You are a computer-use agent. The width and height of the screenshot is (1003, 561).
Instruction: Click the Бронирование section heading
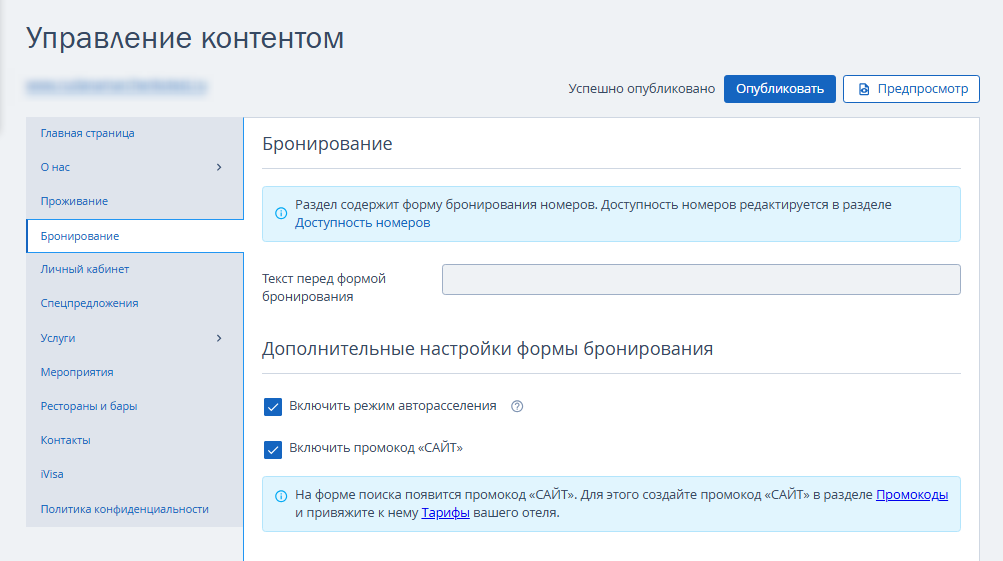327,143
